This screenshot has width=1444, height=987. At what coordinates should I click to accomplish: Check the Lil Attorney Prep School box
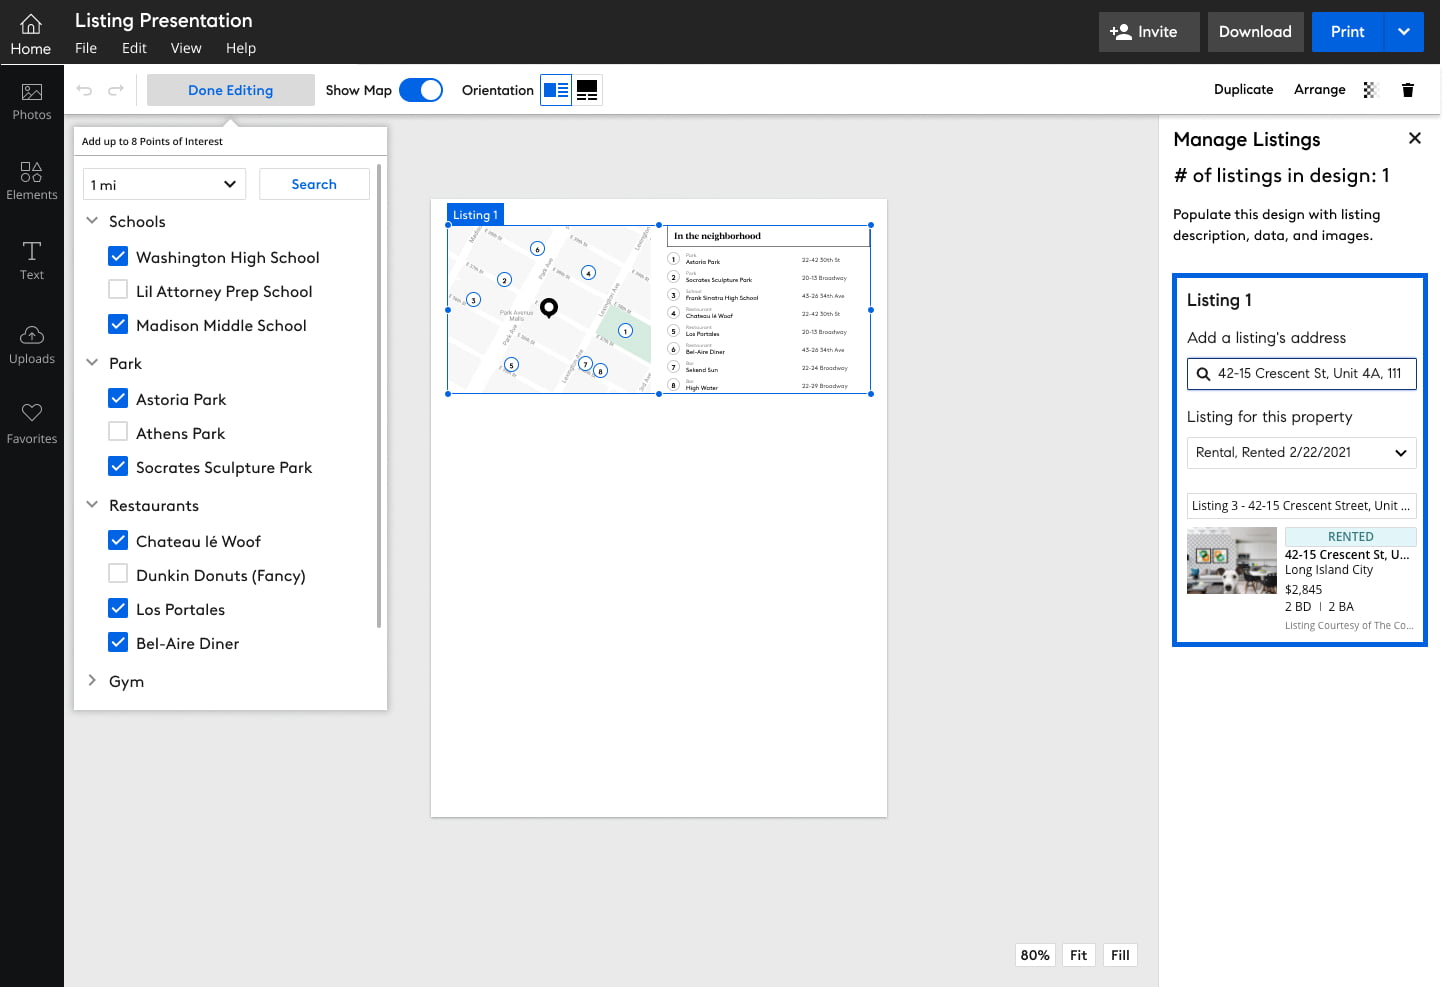click(x=118, y=290)
